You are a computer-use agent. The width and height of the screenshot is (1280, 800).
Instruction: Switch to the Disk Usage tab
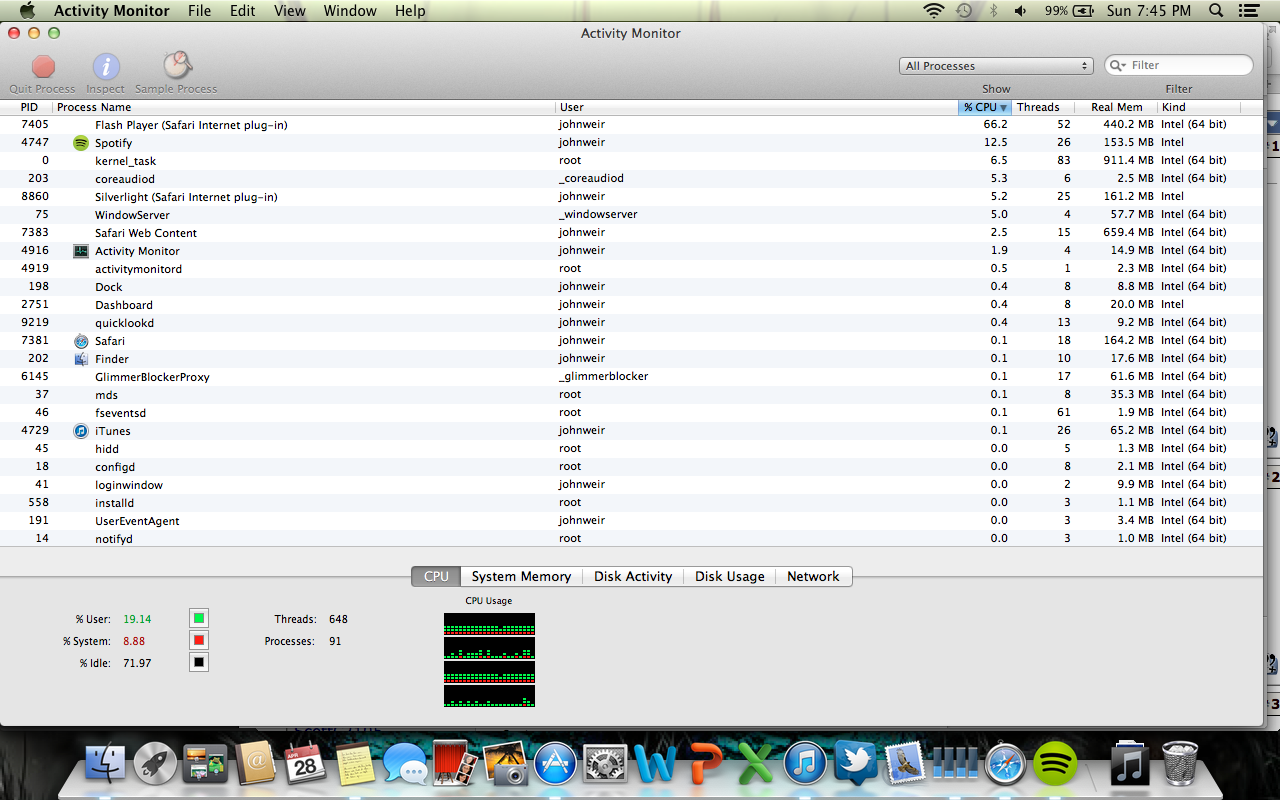(730, 576)
